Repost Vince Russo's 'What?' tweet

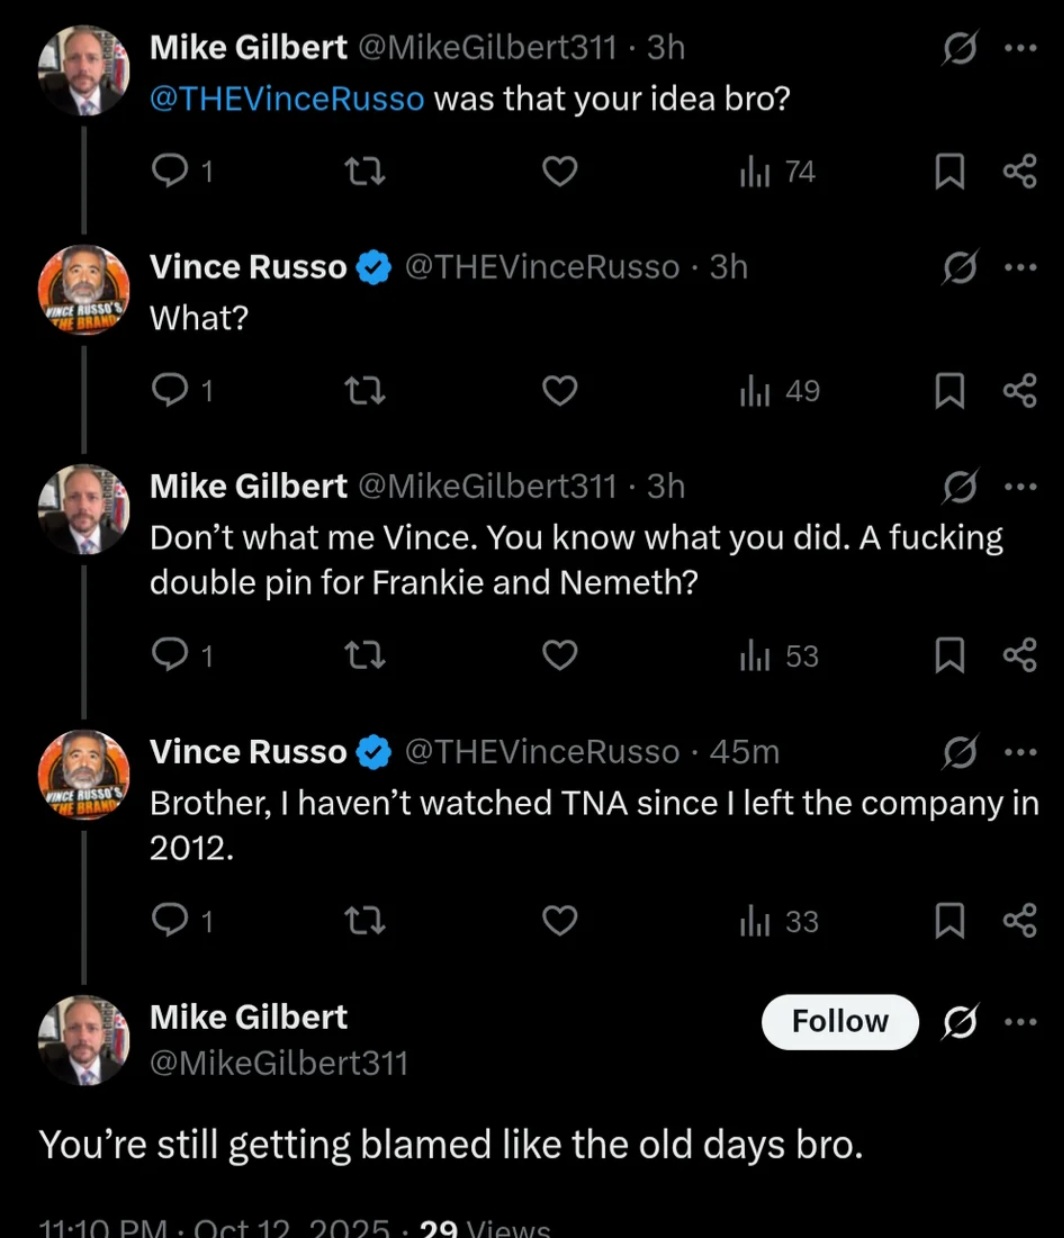point(364,391)
